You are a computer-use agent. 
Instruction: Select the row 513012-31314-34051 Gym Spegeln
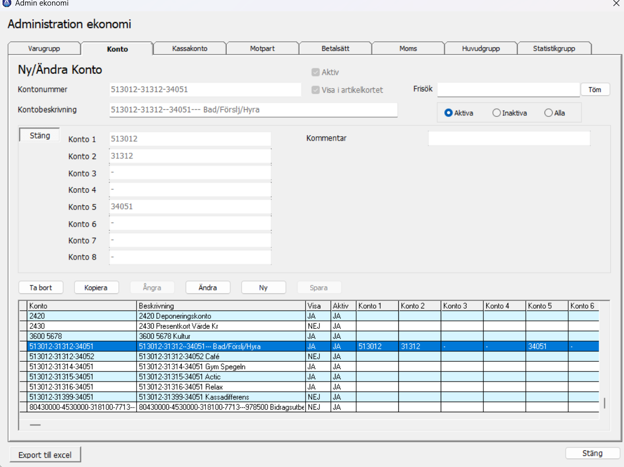(x=309, y=367)
